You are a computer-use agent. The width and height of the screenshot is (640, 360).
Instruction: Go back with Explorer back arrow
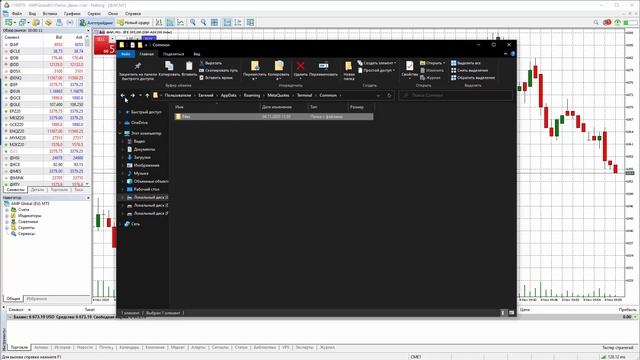pyautogui.click(x=122, y=96)
